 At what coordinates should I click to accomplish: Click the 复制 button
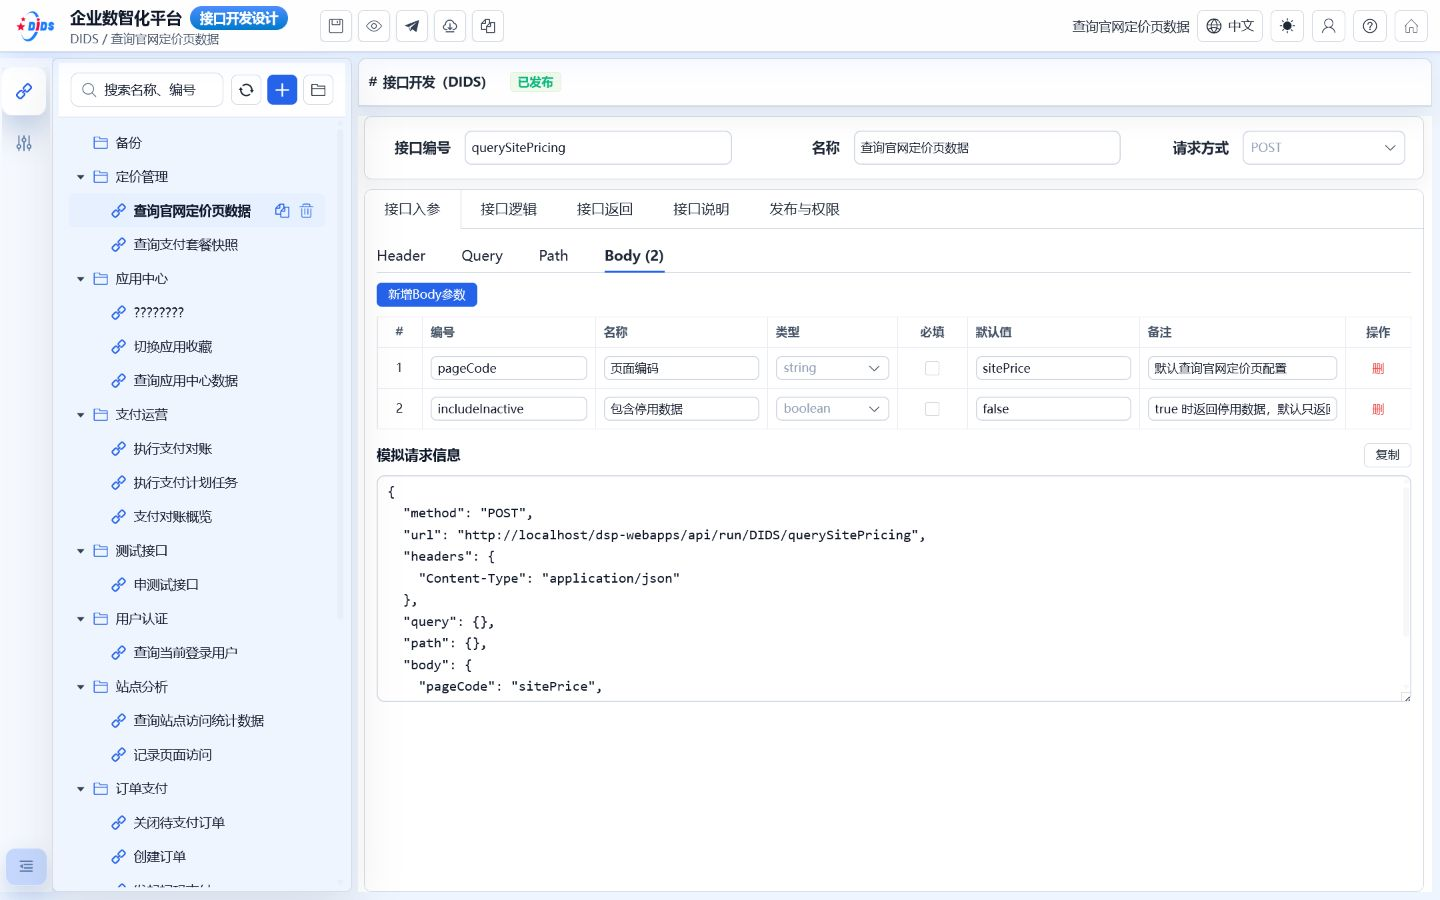pos(1387,455)
